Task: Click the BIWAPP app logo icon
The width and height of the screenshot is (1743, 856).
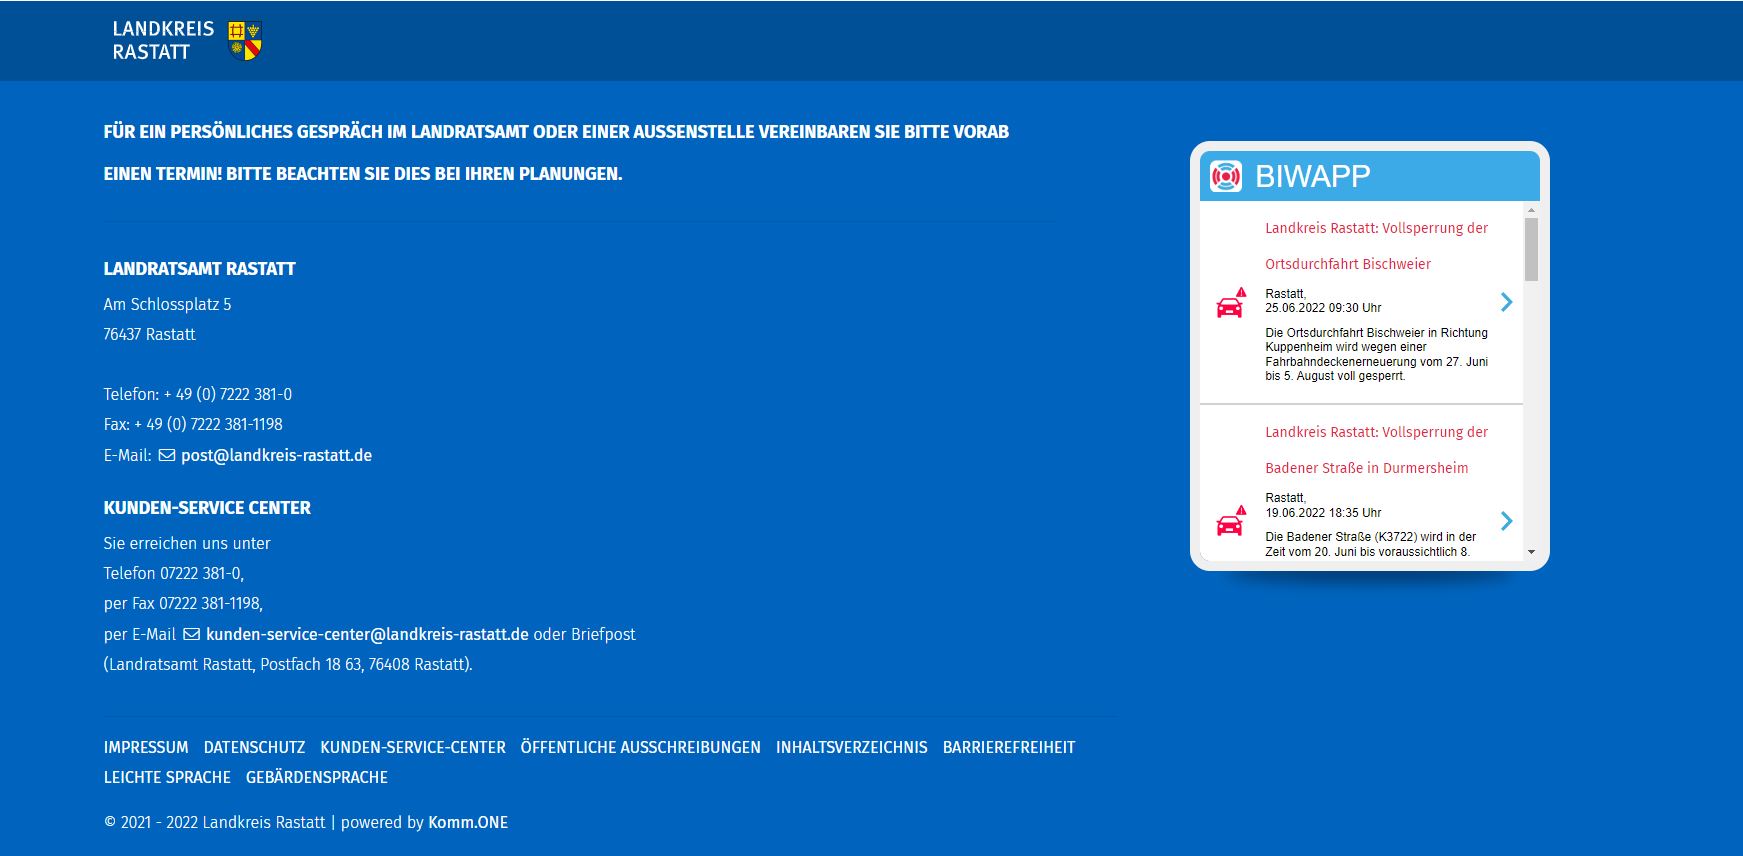Action: pyautogui.click(x=1225, y=176)
